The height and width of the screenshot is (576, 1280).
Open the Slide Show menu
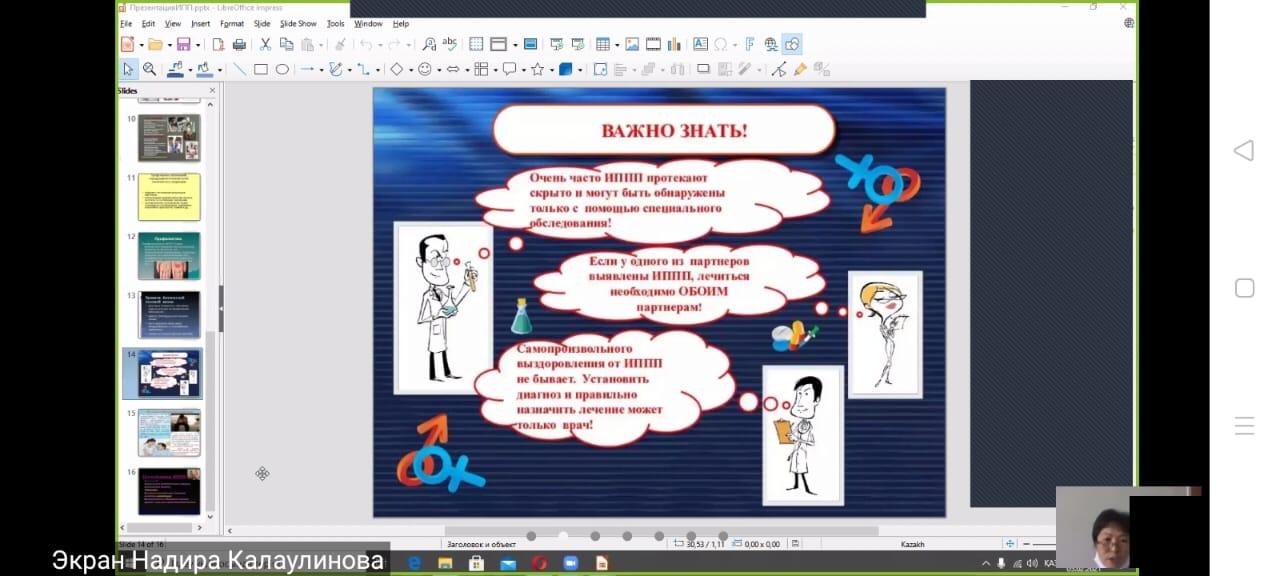click(x=298, y=23)
